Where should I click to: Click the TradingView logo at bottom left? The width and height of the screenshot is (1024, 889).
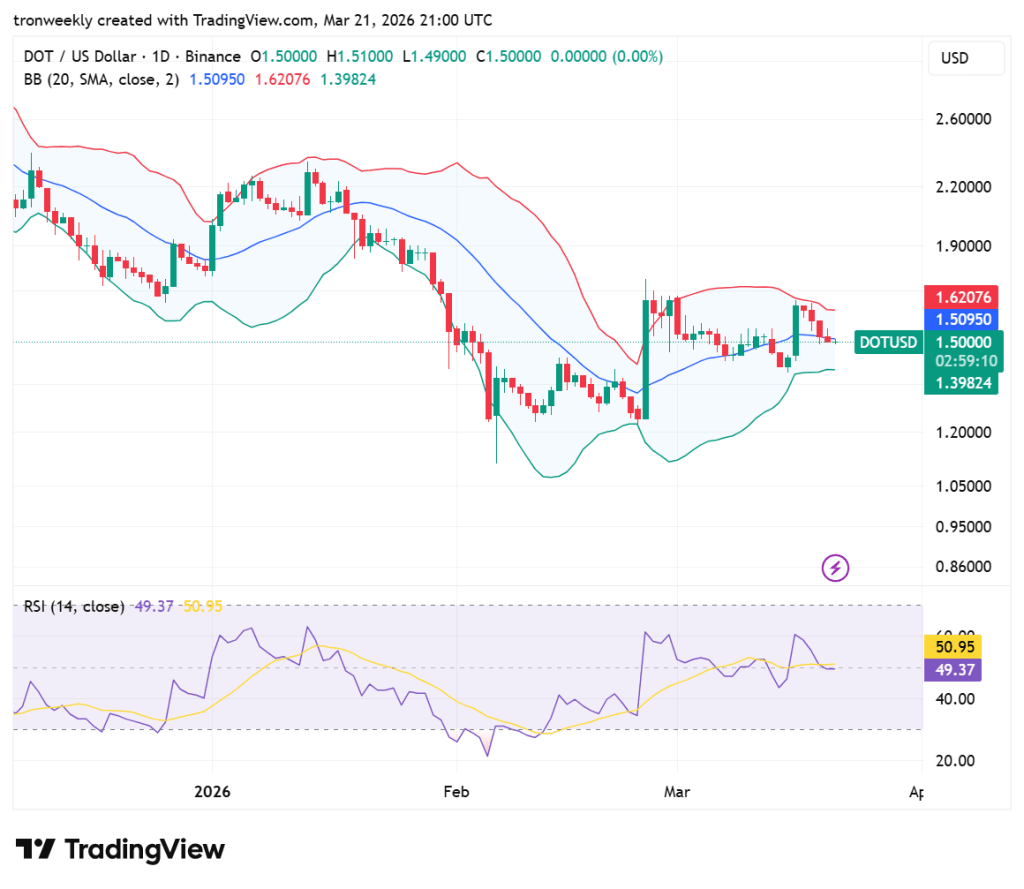pos(120,849)
